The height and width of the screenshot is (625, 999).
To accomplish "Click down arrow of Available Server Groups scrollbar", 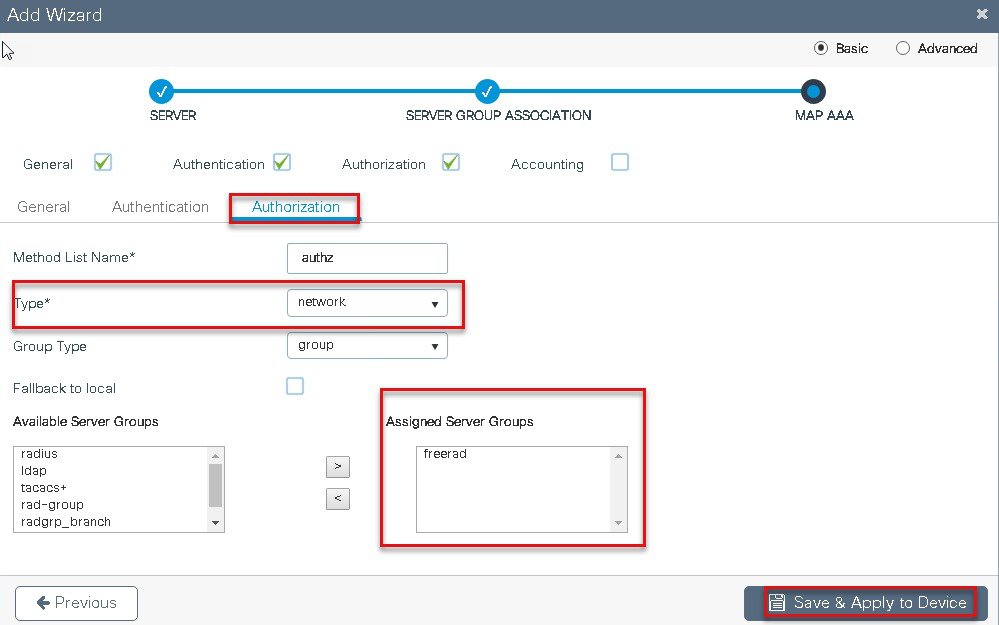I will coord(215,523).
